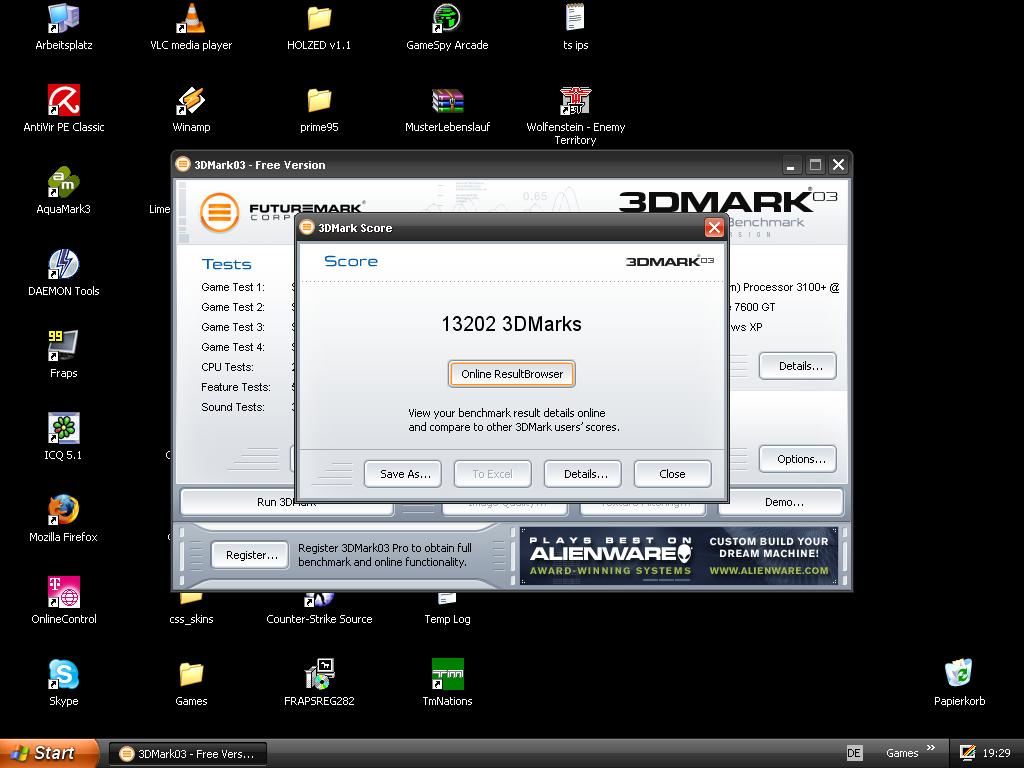Launch TmNations shortcut
The width and height of the screenshot is (1024, 768).
tap(447, 683)
